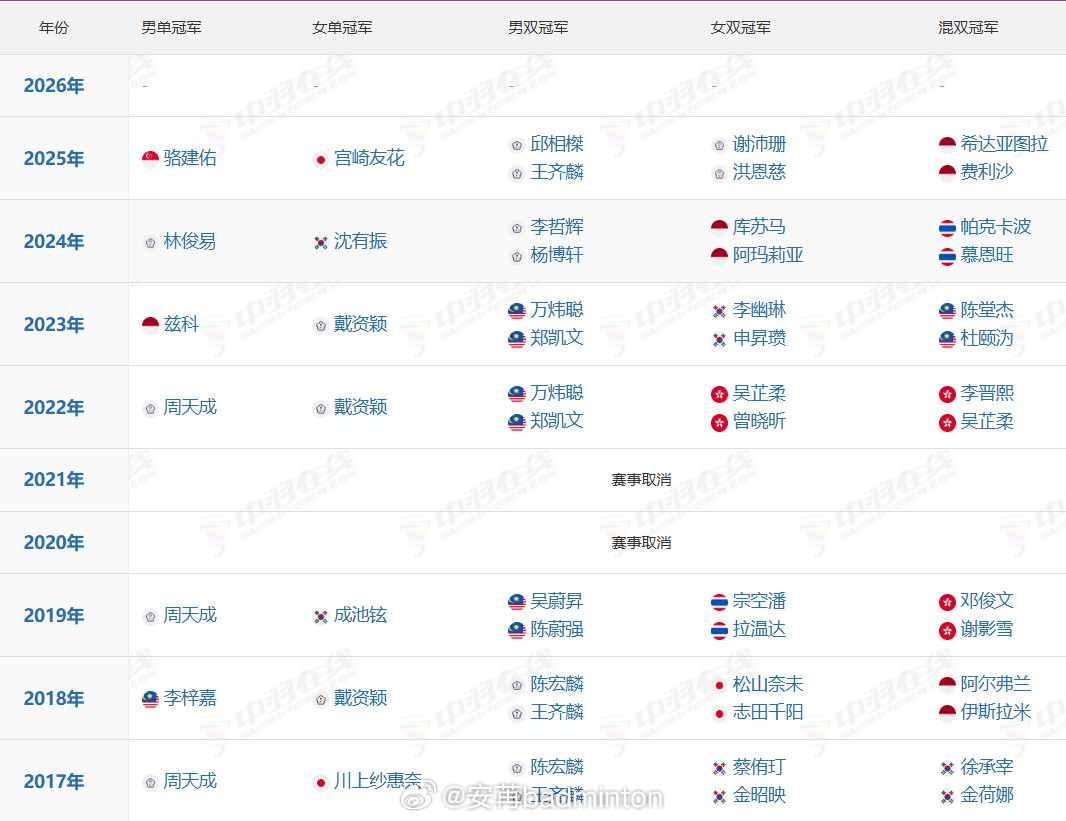The width and height of the screenshot is (1066, 821).
Task: Click the Korea flag beside 沈有振
Action: [321, 243]
